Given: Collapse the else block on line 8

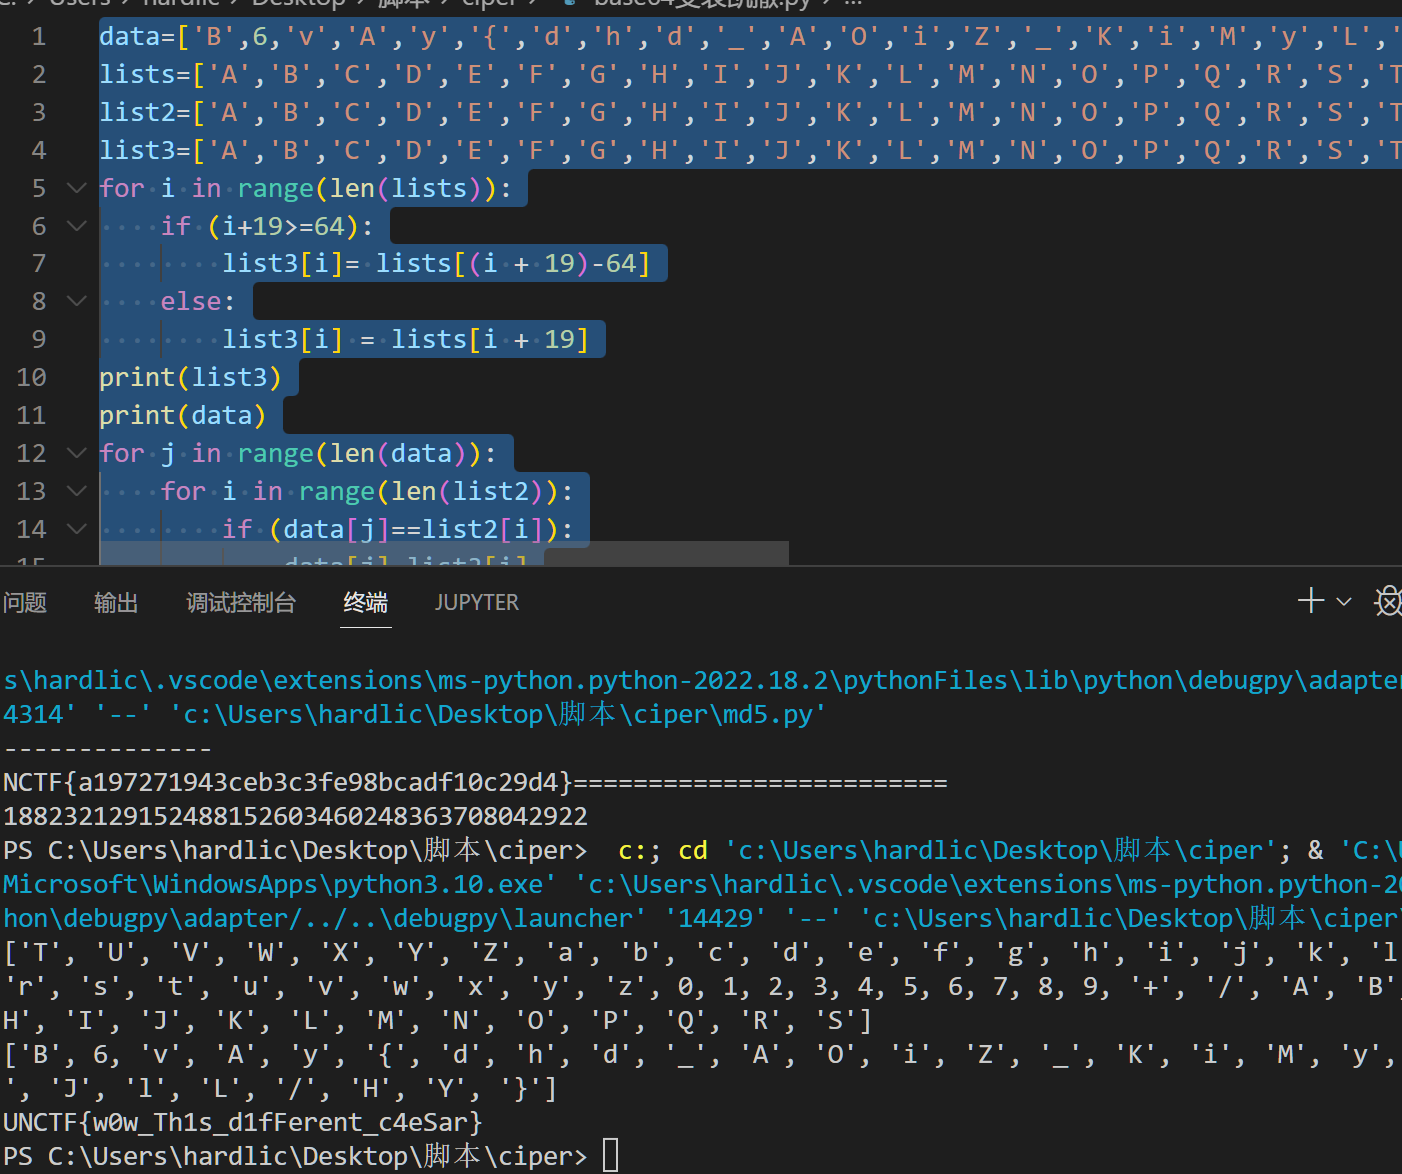Looking at the screenshot, I should pos(75,300).
